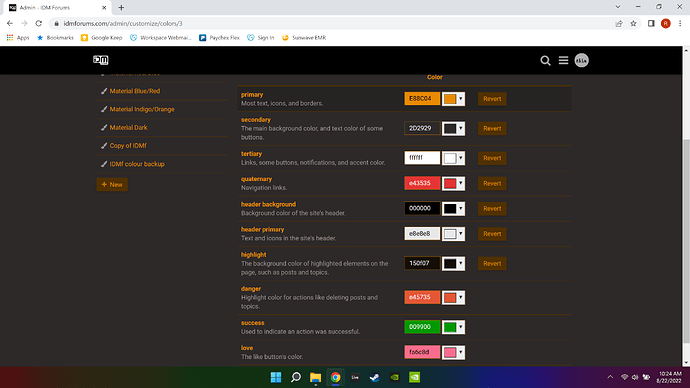
Task: Open header primary color picker dropdown
Action: coord(453,234)
